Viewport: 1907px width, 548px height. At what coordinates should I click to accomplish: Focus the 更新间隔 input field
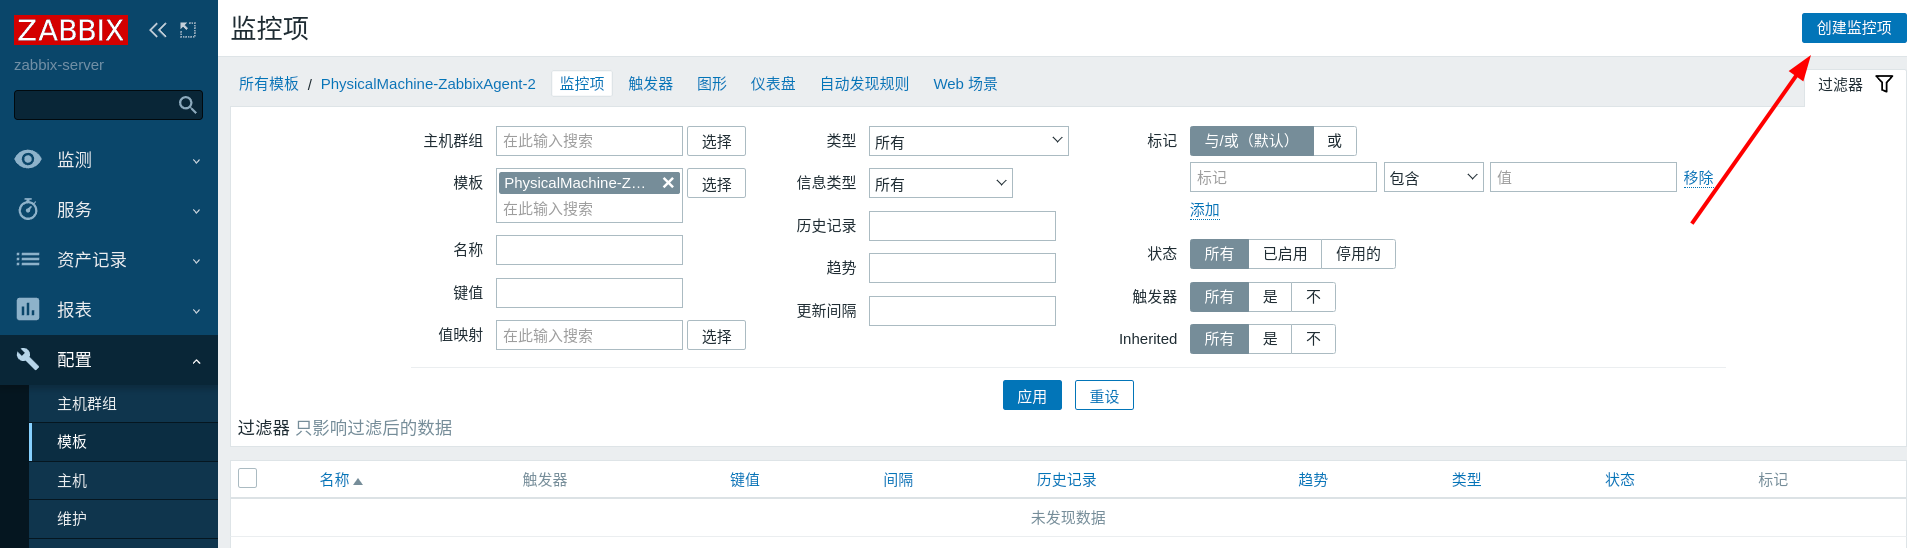[962, 311]
